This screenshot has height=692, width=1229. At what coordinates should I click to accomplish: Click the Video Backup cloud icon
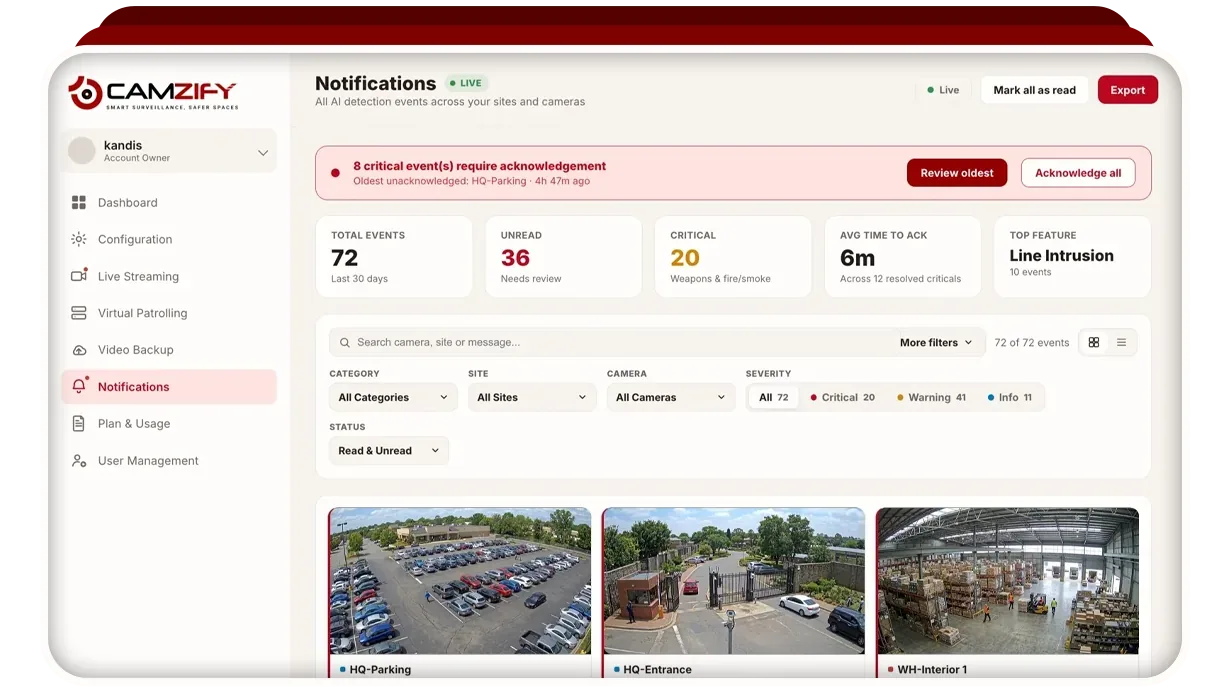coord(79,351)
